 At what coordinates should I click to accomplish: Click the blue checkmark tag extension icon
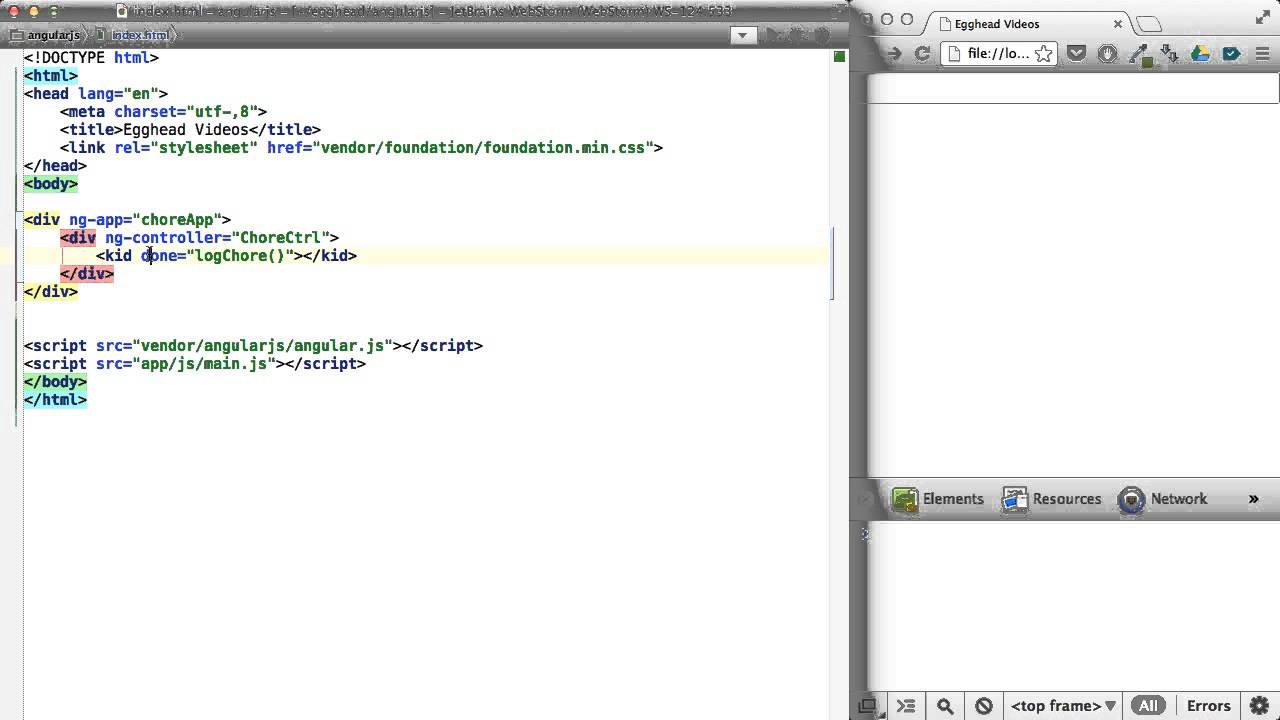(1231, 54)
